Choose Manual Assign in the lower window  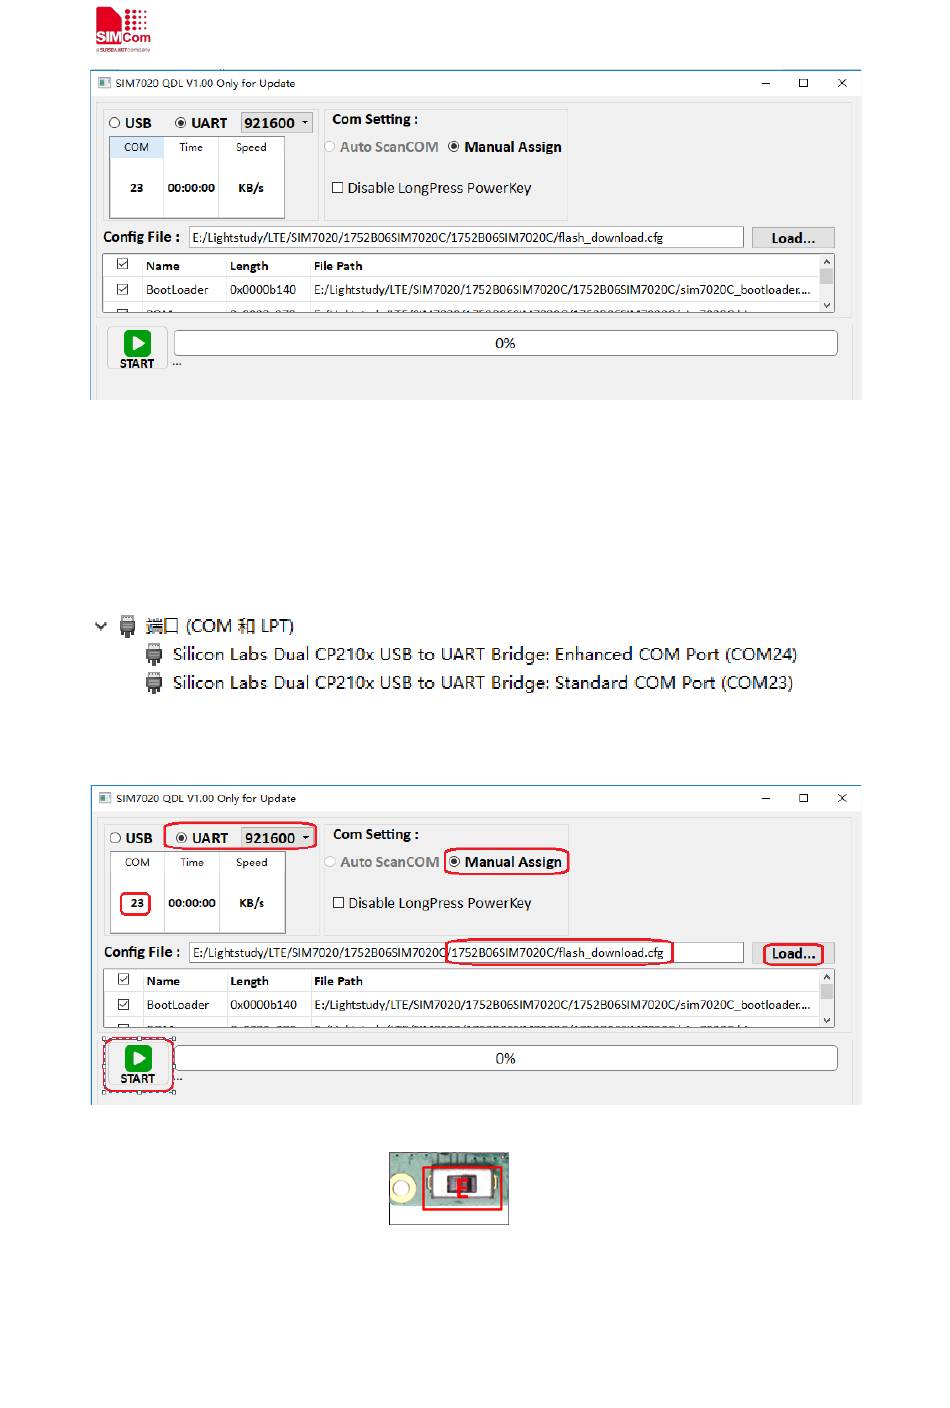click(455, 862)
